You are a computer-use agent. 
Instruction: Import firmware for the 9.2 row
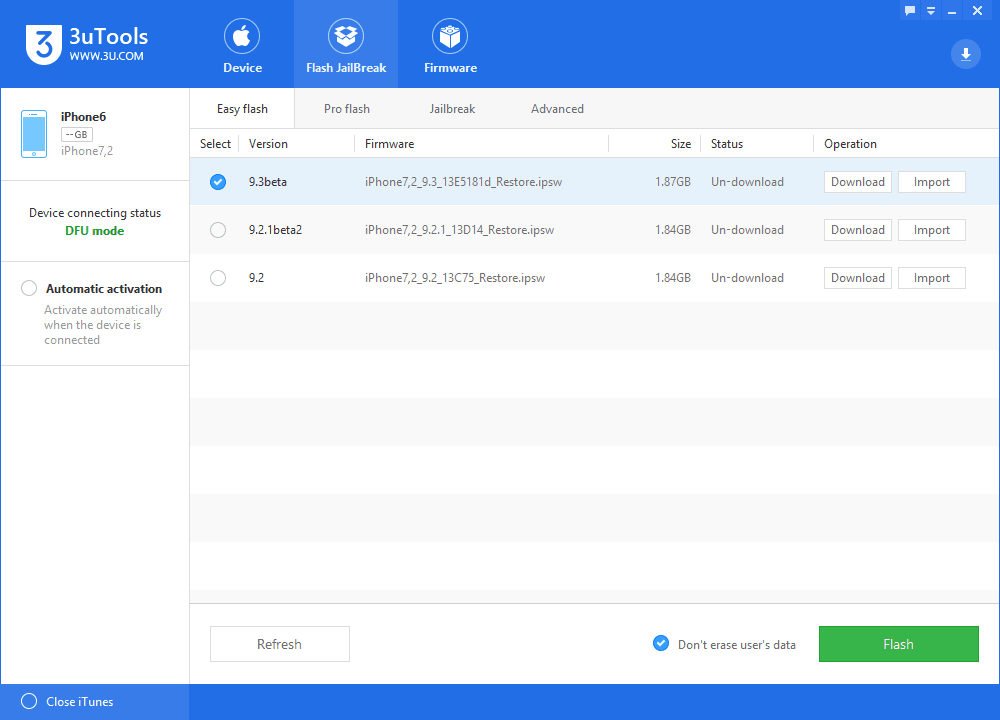click(x=932, y=278)
